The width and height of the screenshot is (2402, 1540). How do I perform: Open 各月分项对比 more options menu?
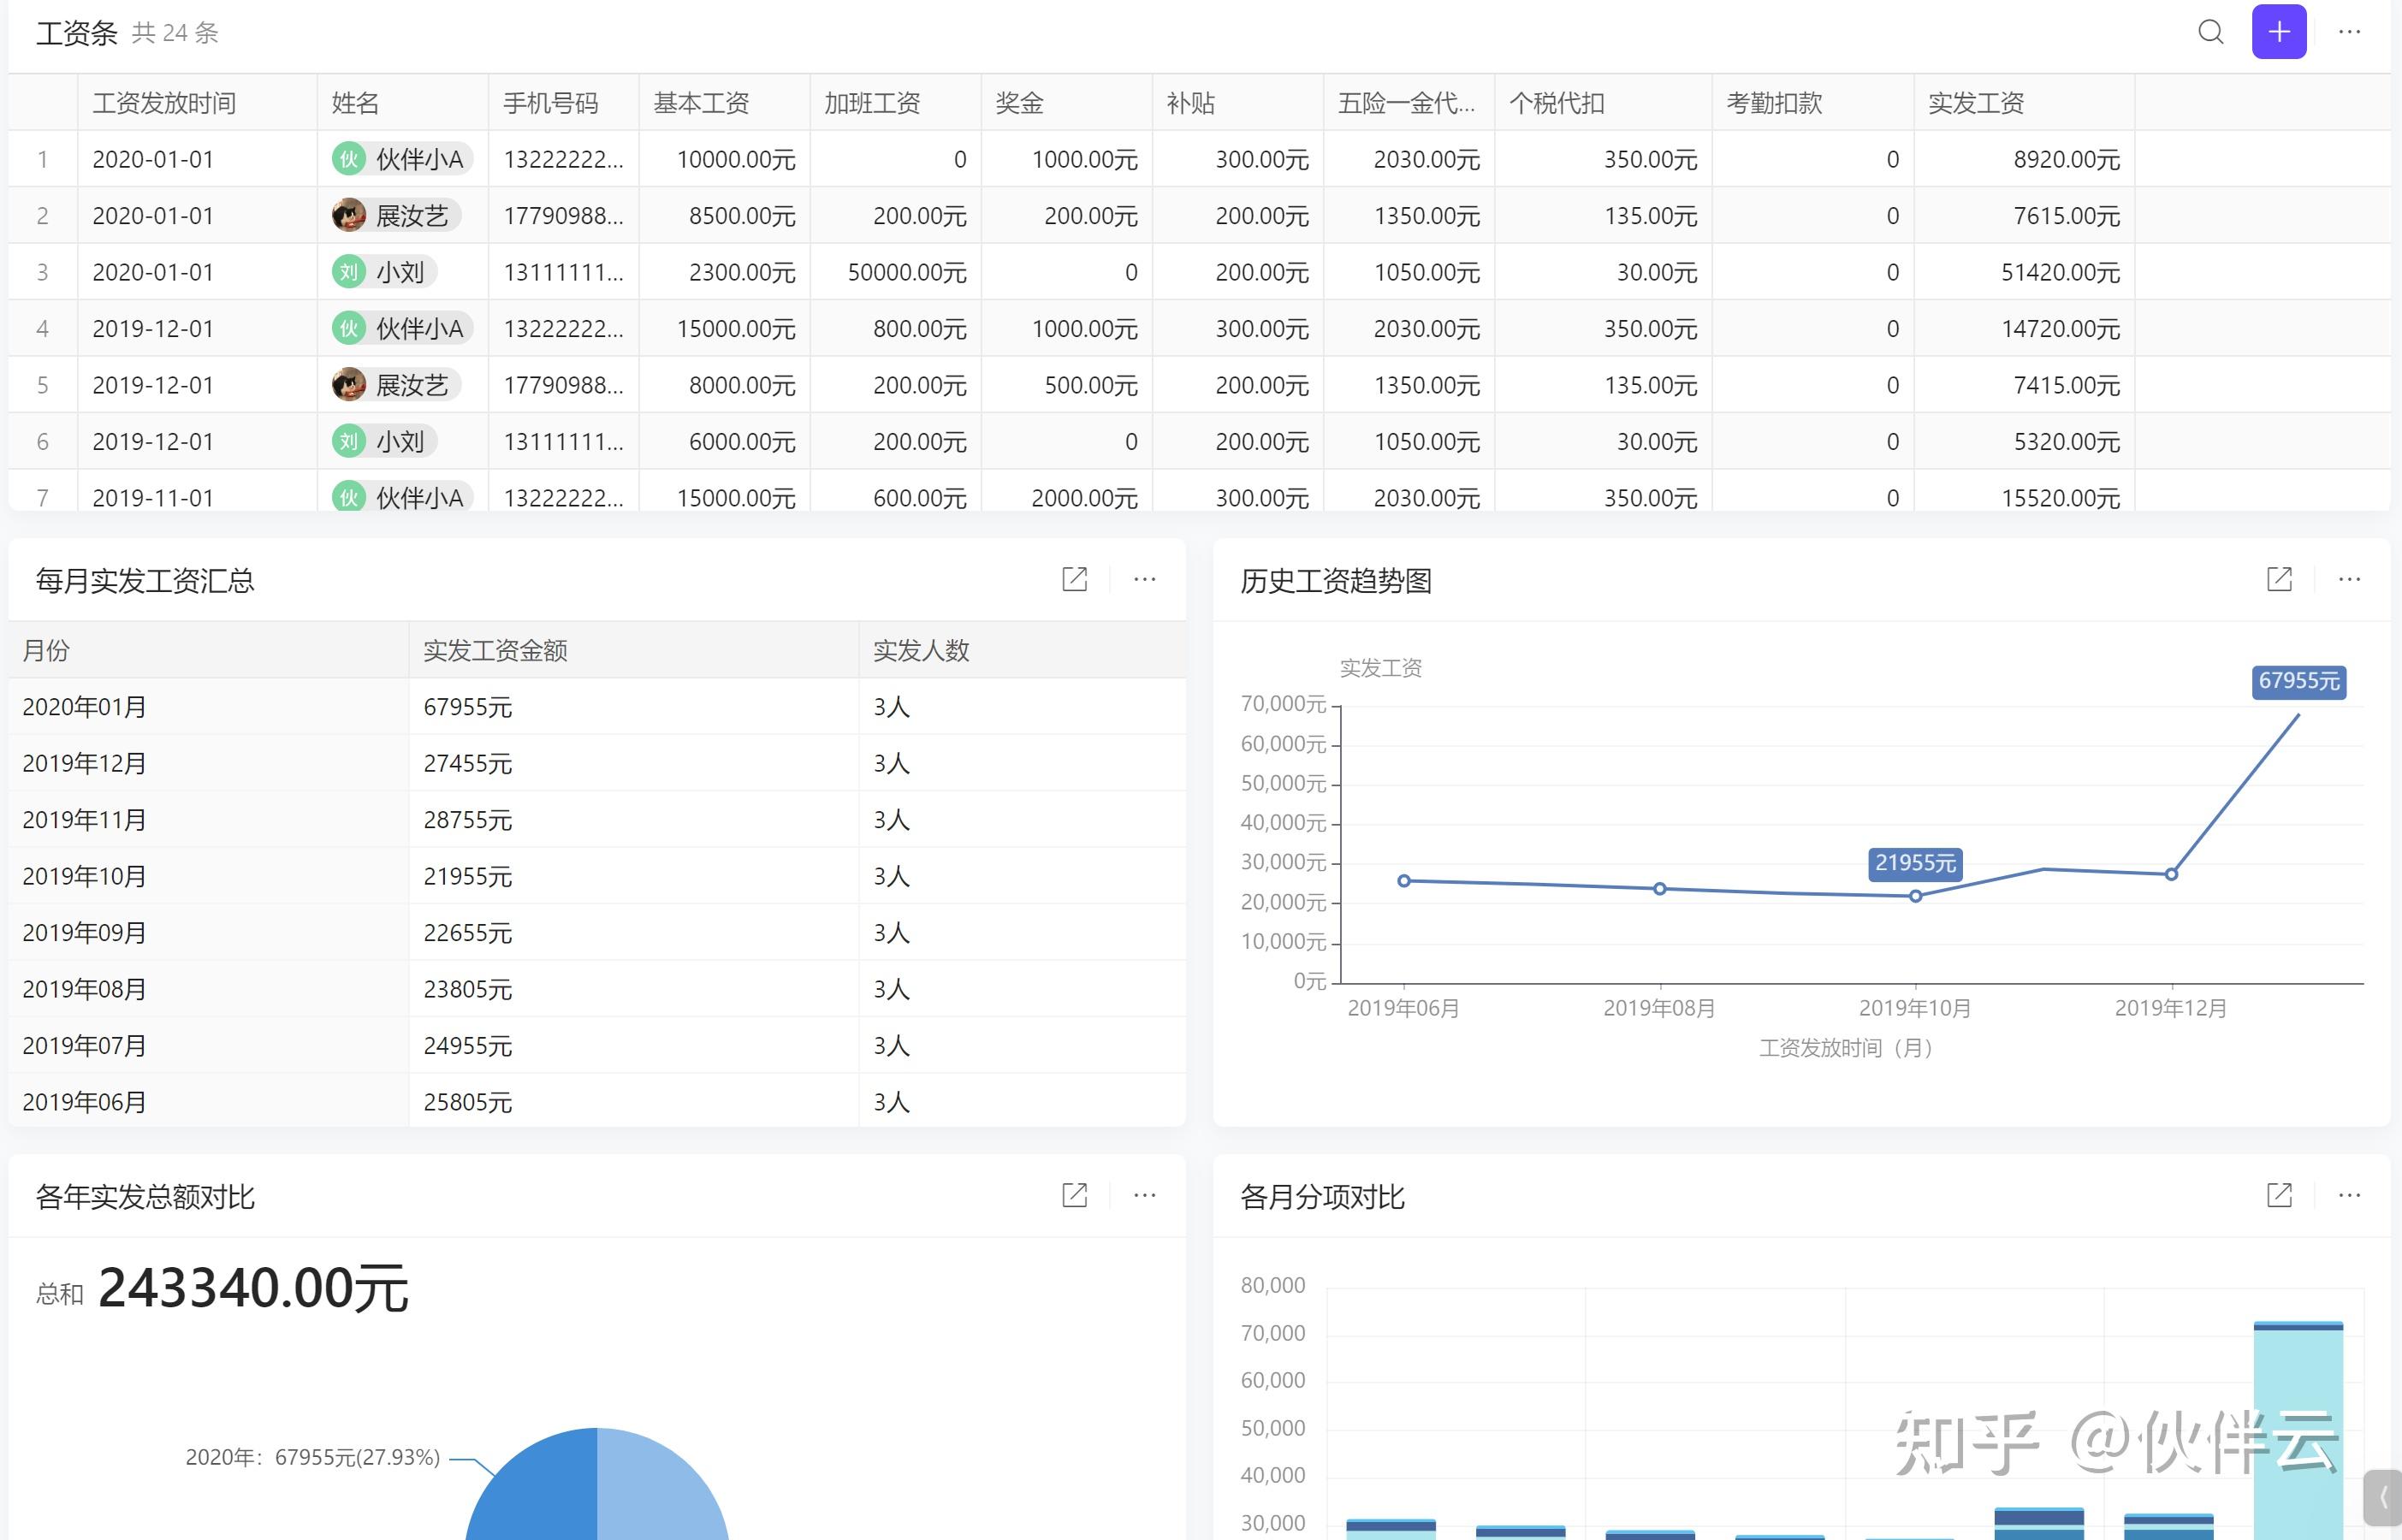click(2349, 1195)
